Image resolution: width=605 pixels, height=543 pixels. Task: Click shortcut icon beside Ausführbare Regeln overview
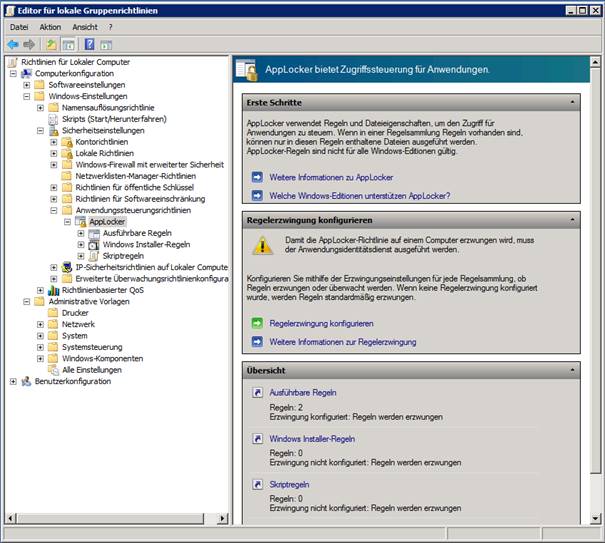(x=257, y=392)
